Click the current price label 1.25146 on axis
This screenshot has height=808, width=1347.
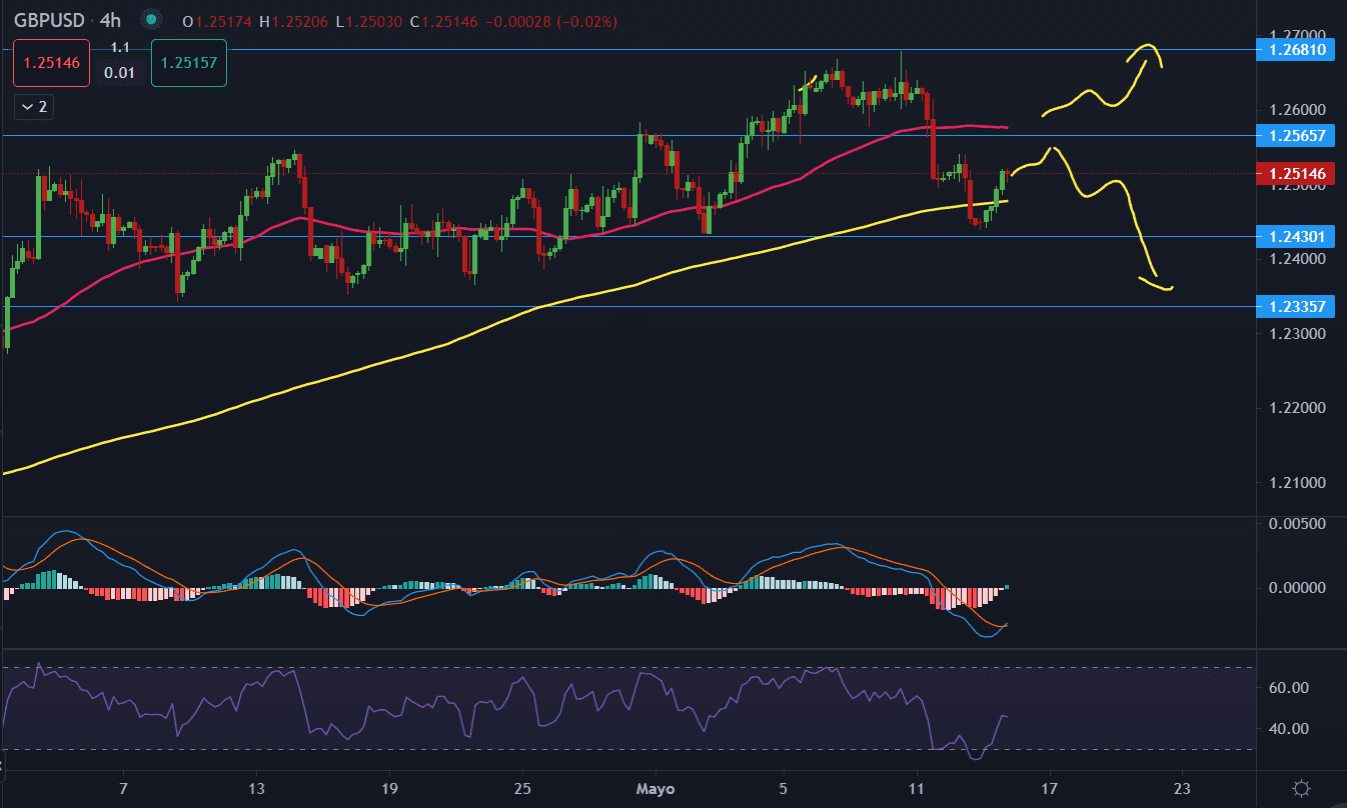click(x=1296, y=174)
